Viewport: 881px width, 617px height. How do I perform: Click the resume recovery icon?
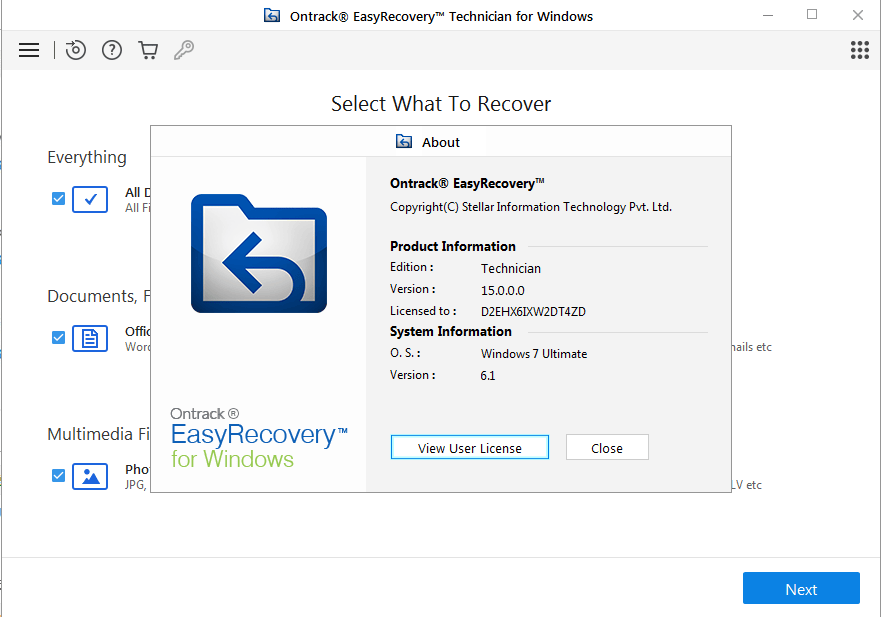coord(76,50)
